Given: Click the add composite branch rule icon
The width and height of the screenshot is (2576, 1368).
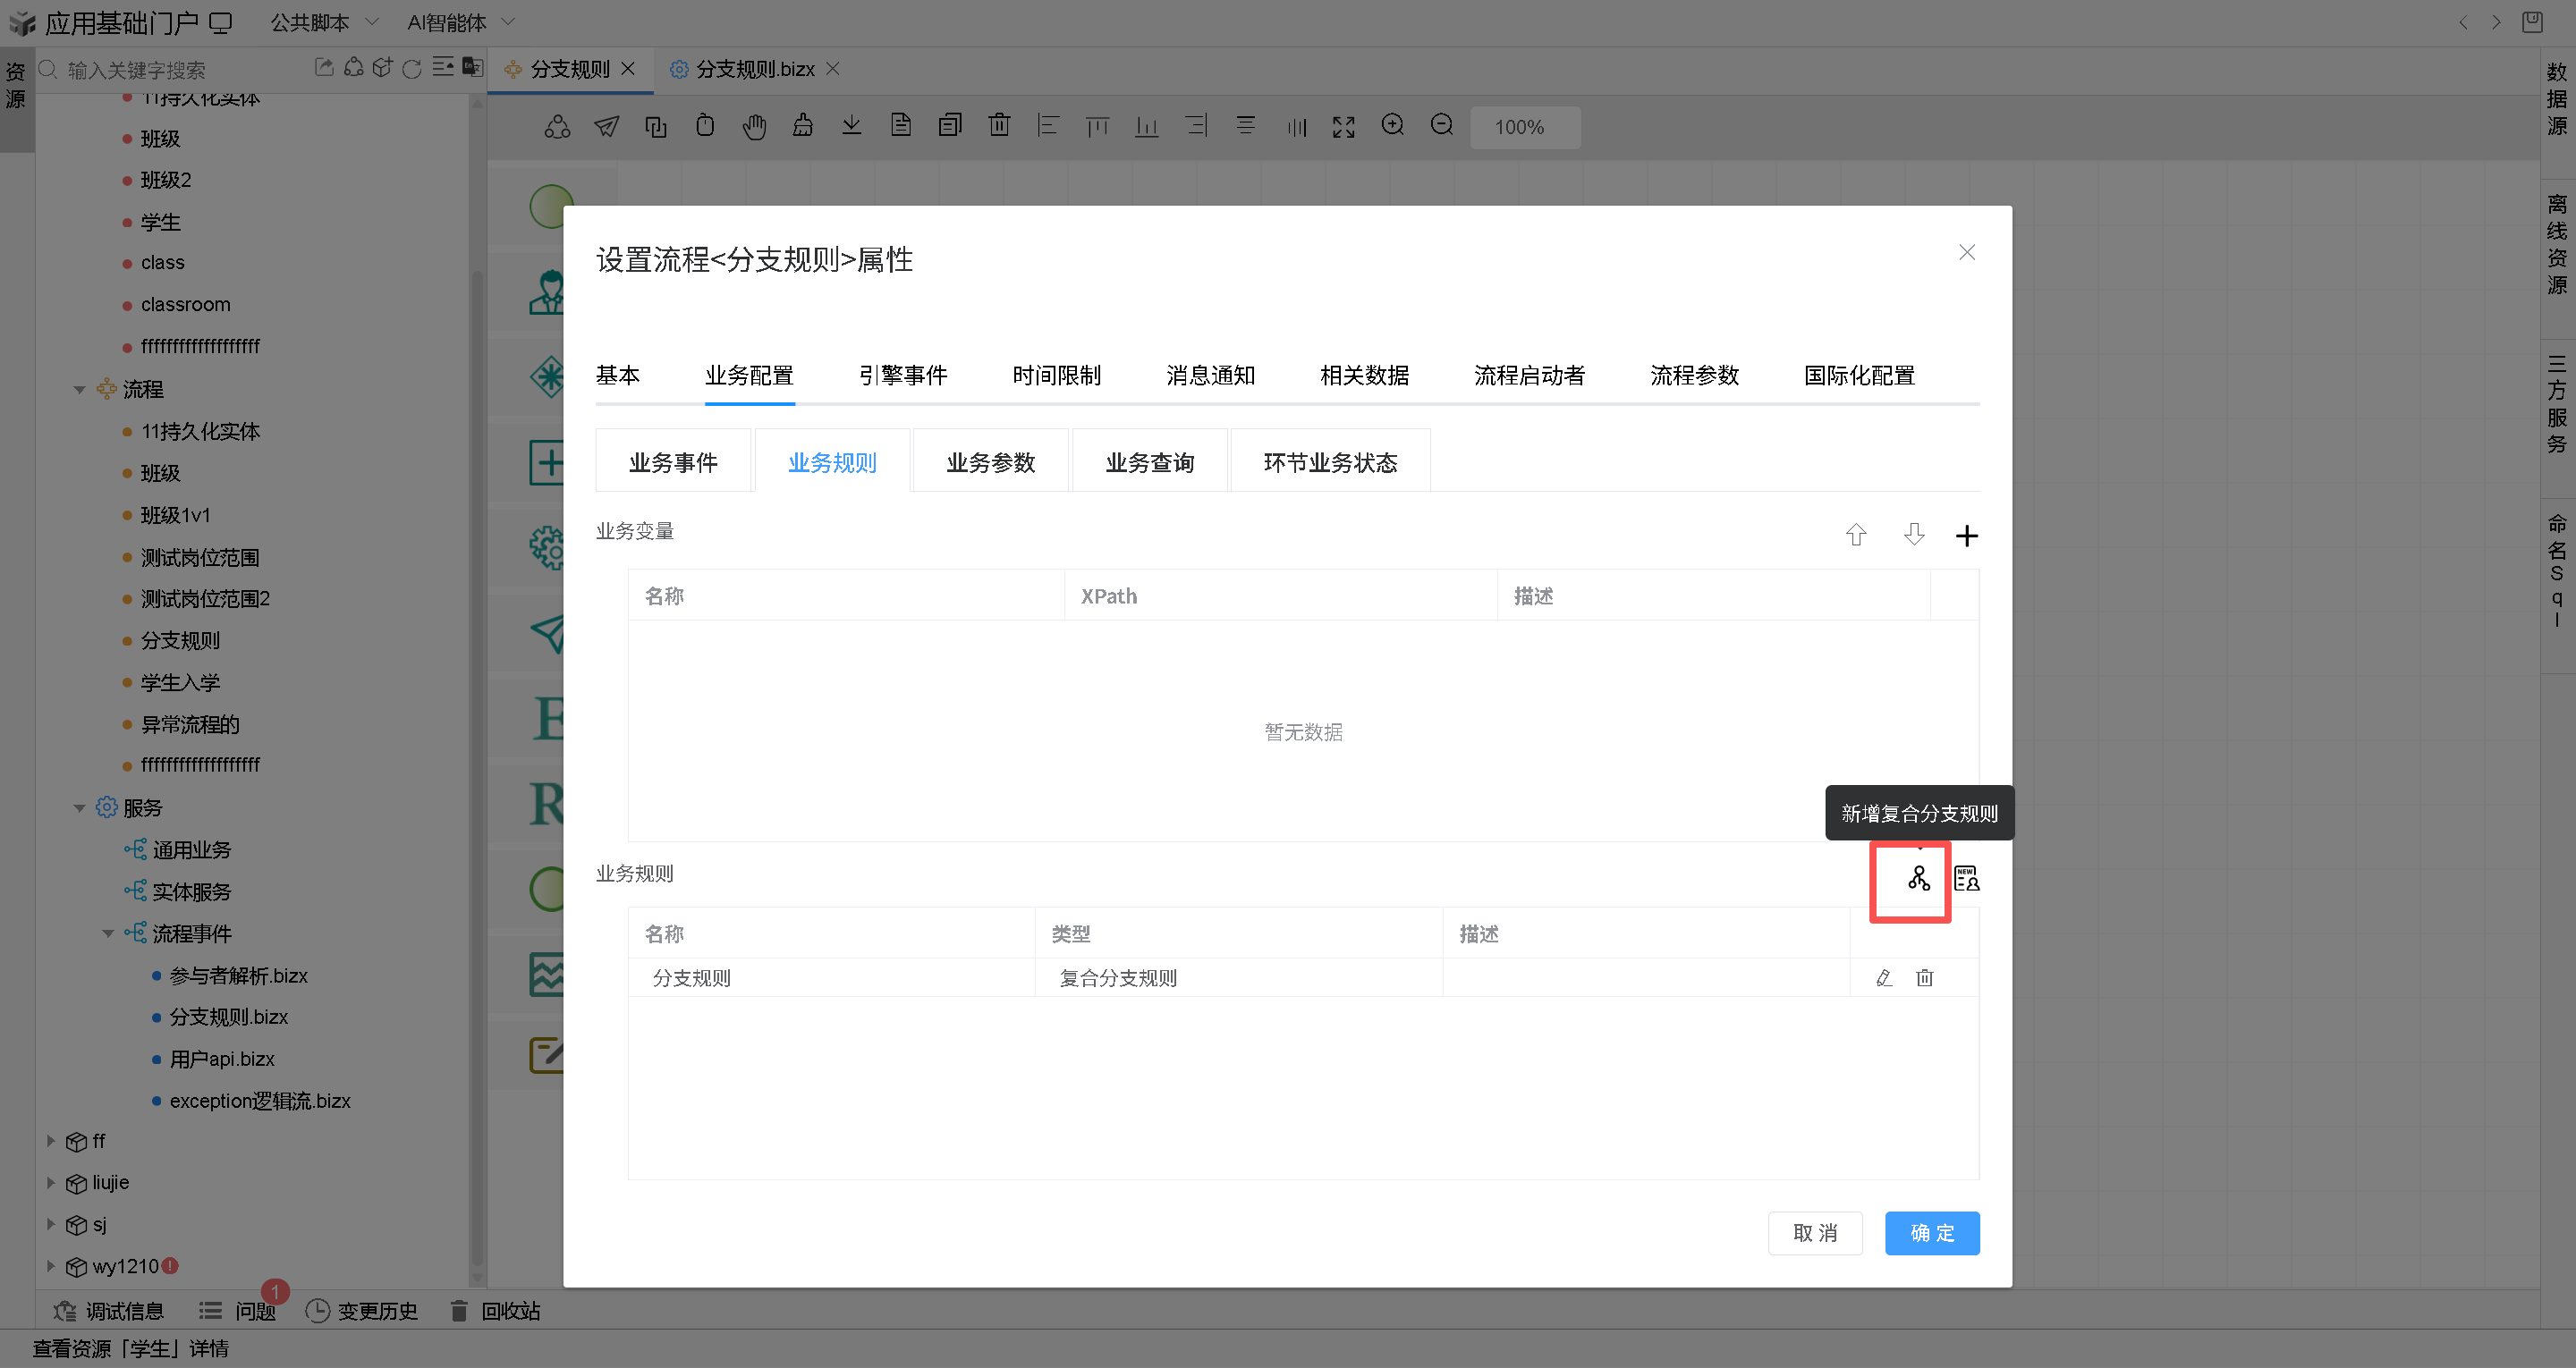Looking at the screenshot, I should coord(1917,879).
